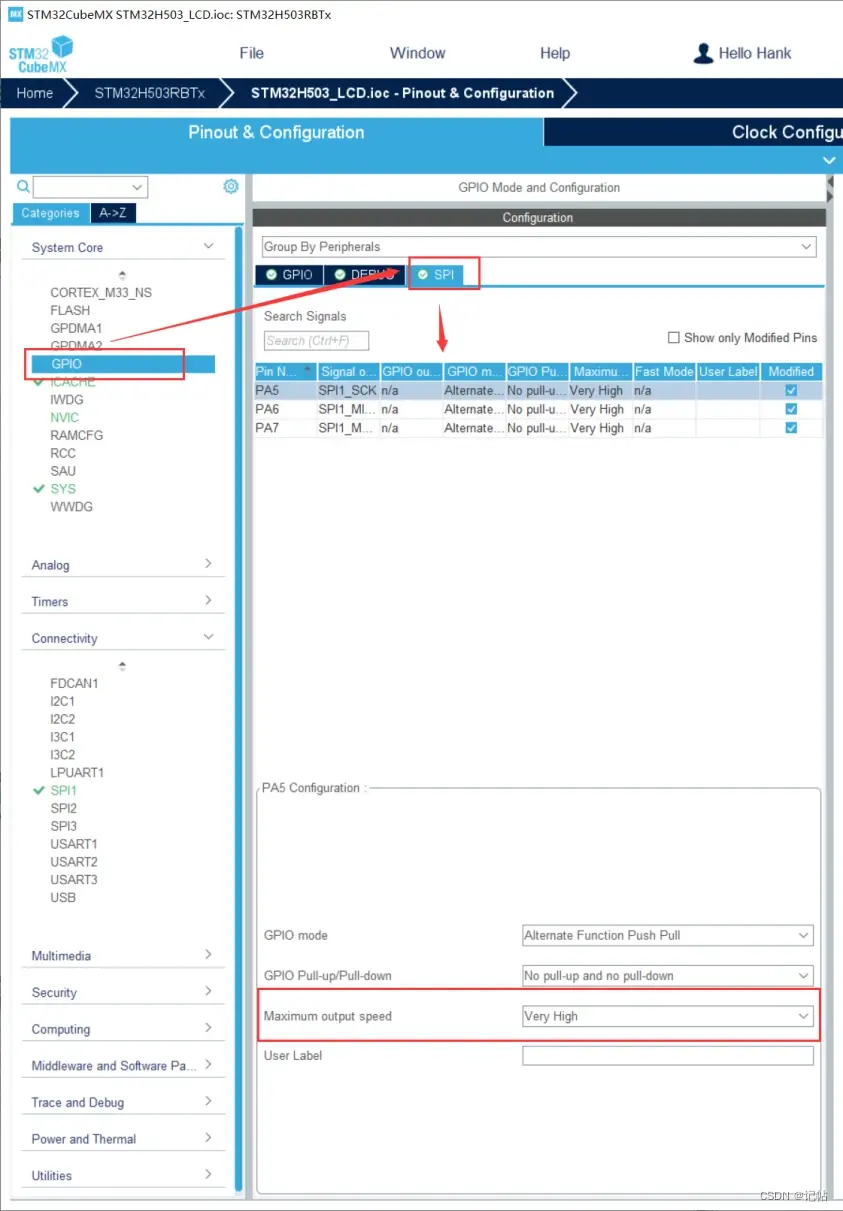Open the peripheral search combo box

90,187
